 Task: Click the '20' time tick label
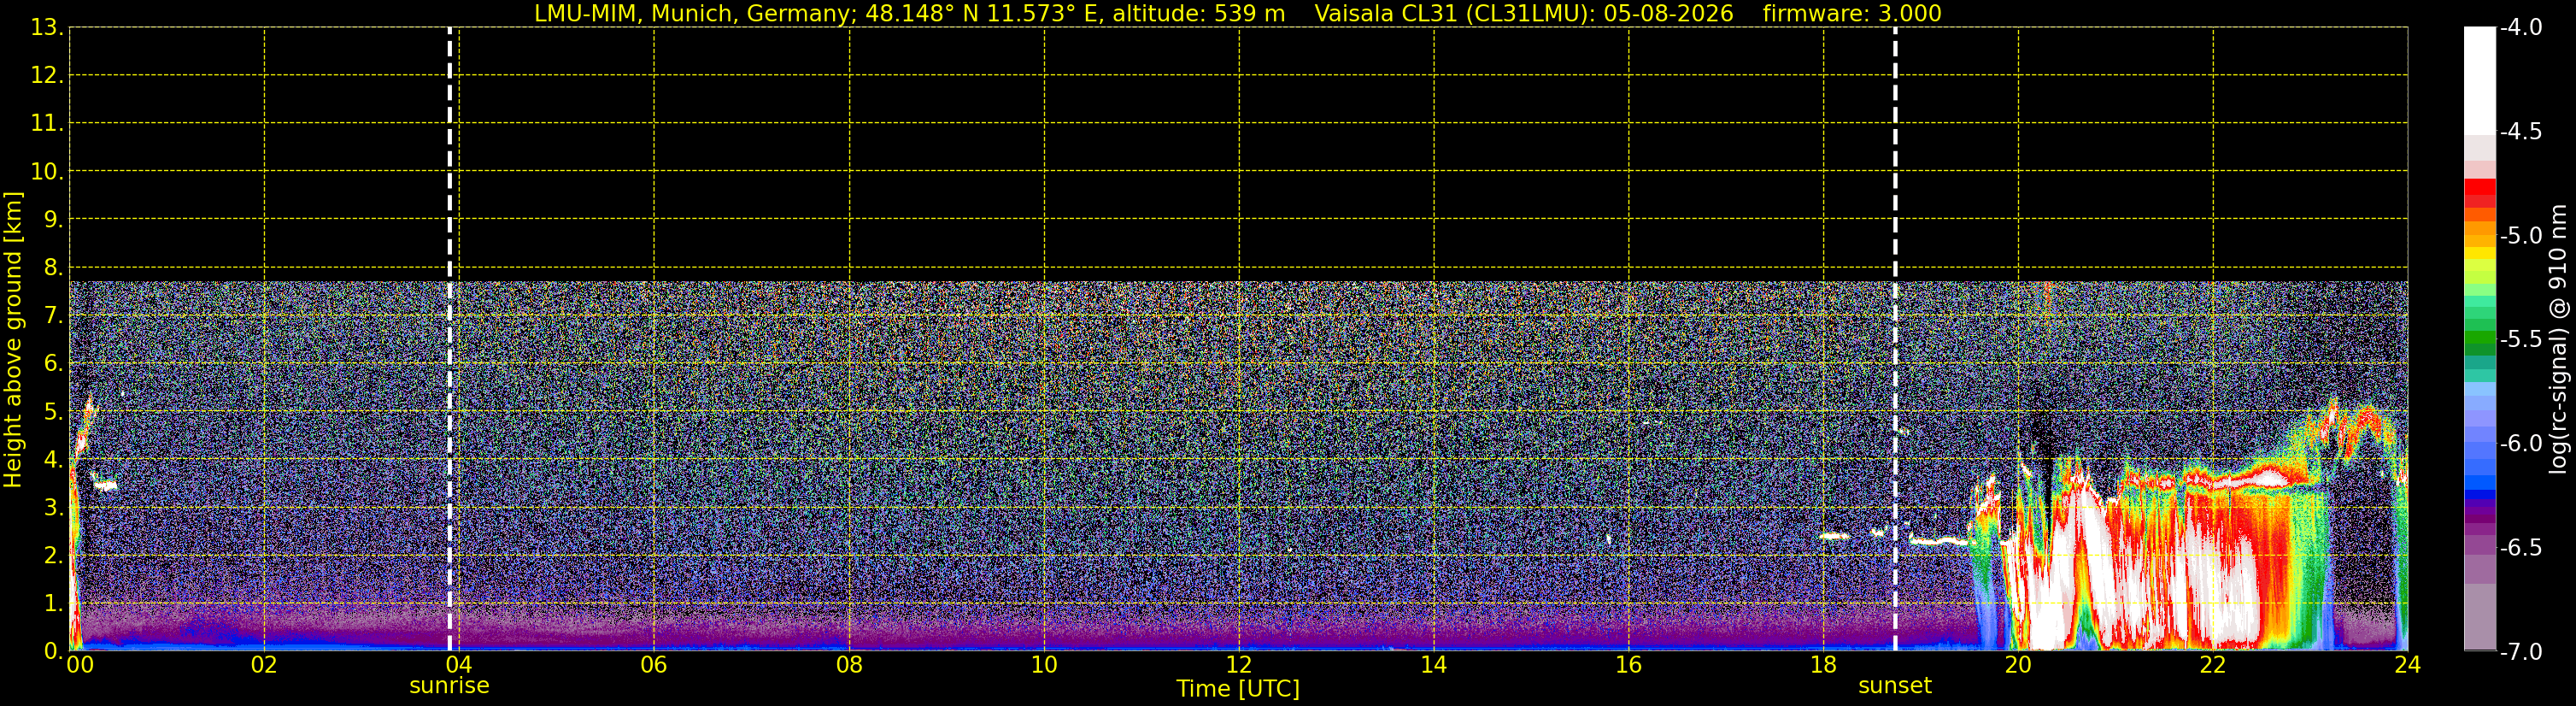coord(2018,664)
